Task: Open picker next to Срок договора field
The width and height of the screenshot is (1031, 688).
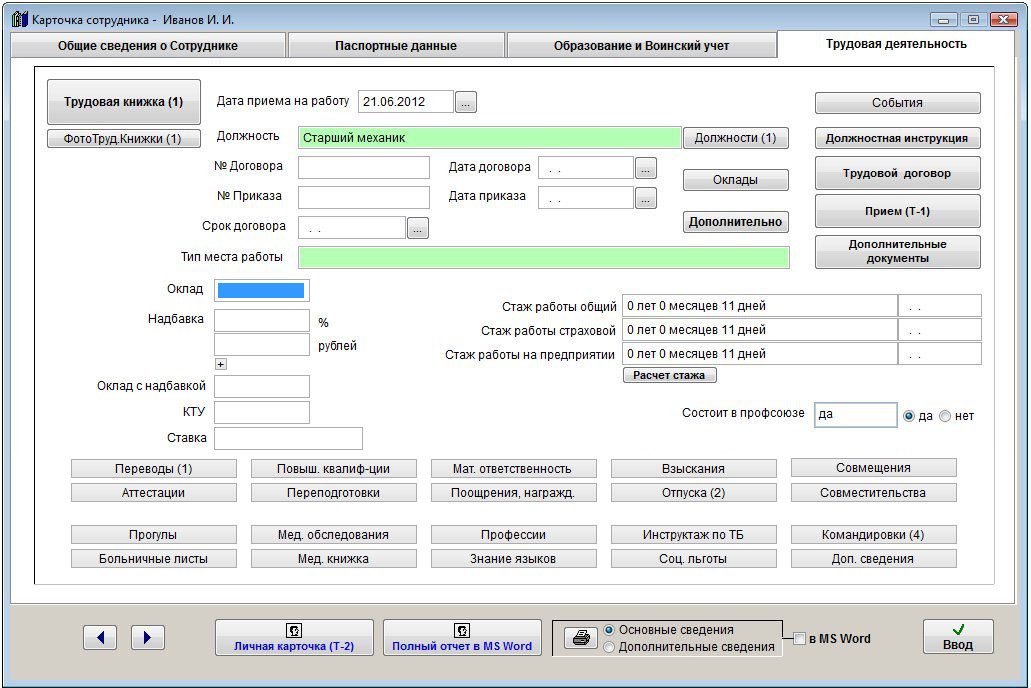Action: (x=418, y=228)
